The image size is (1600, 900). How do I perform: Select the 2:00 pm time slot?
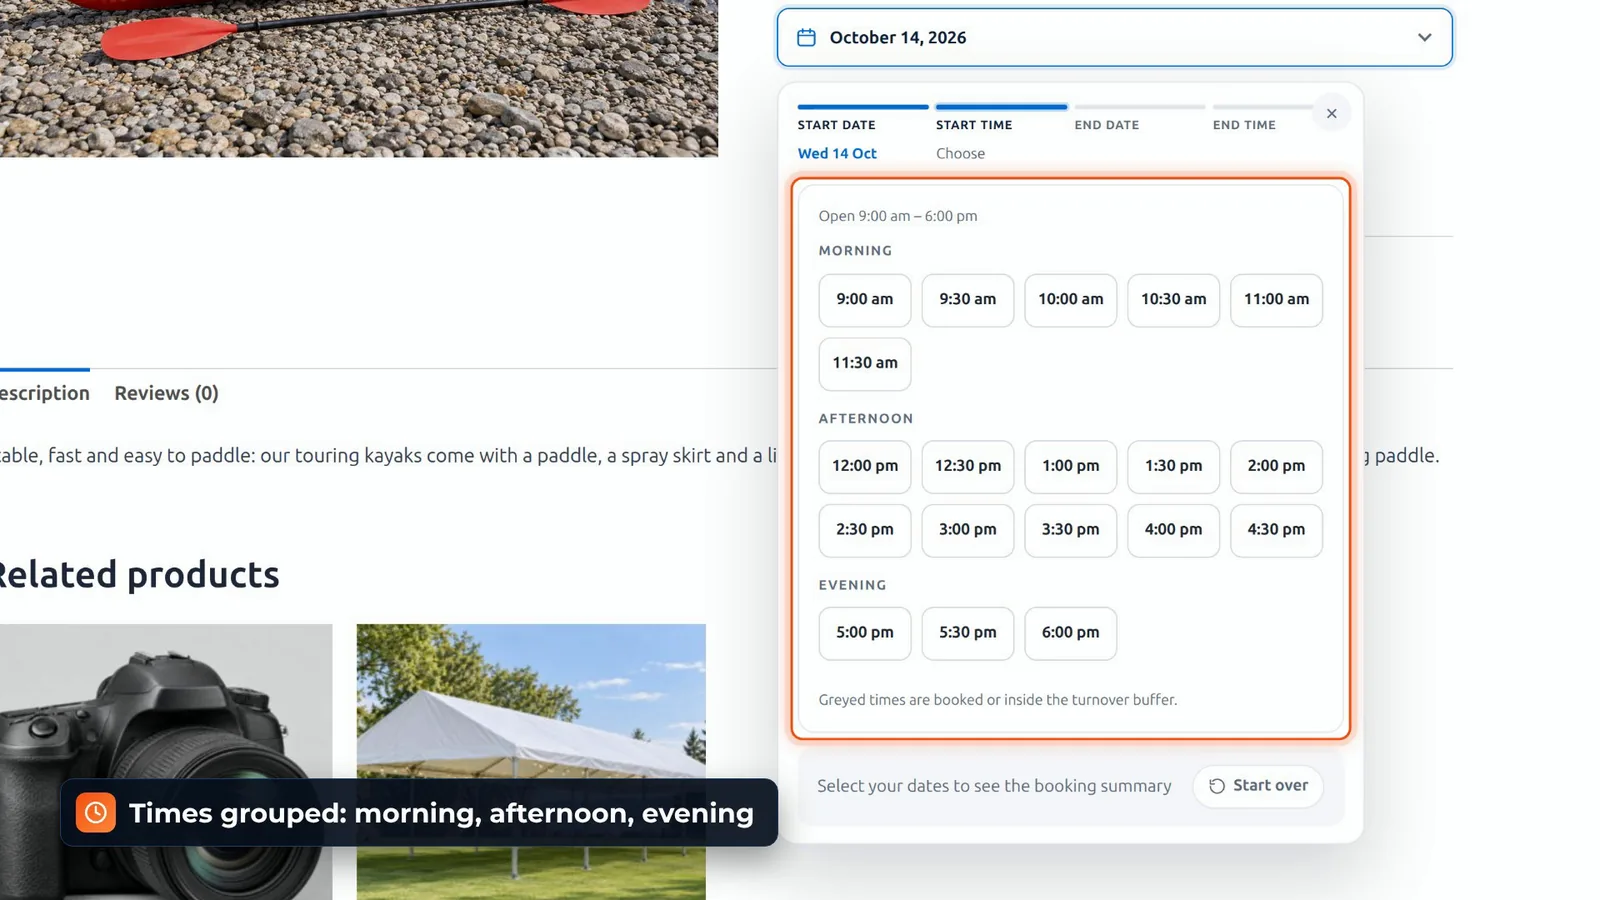[x=1277, y=467]
